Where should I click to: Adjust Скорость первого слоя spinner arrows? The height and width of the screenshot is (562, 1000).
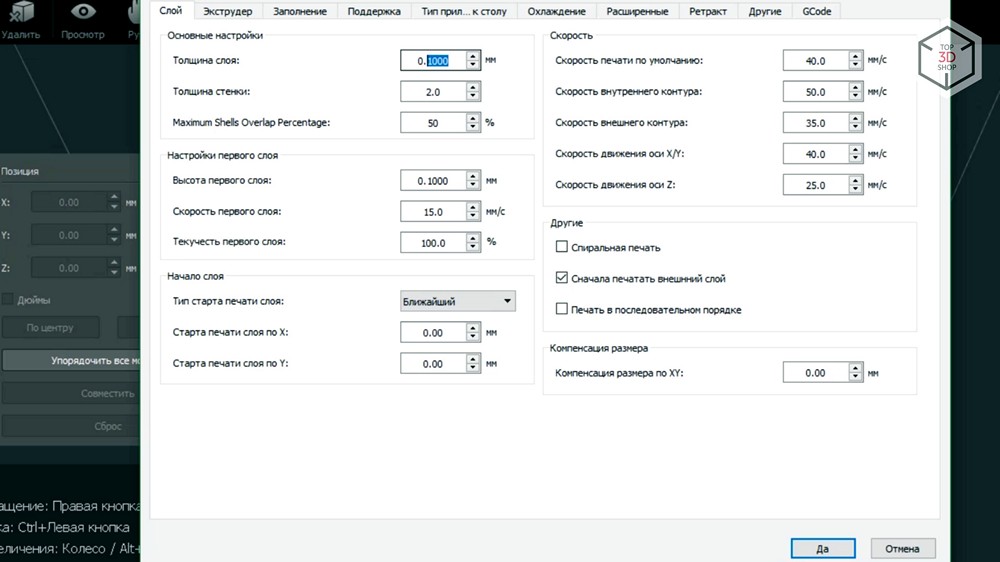(x=473, y=212)
